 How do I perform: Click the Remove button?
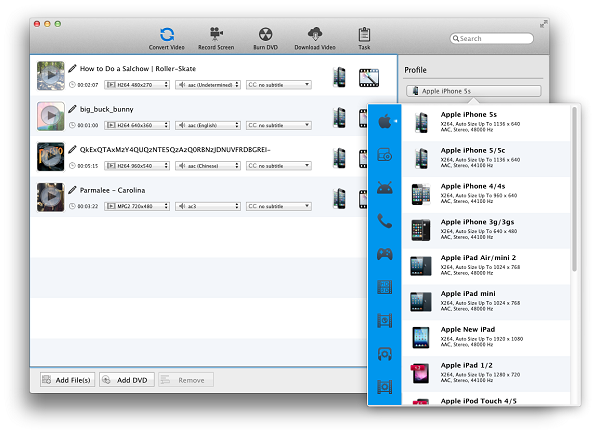186,380
